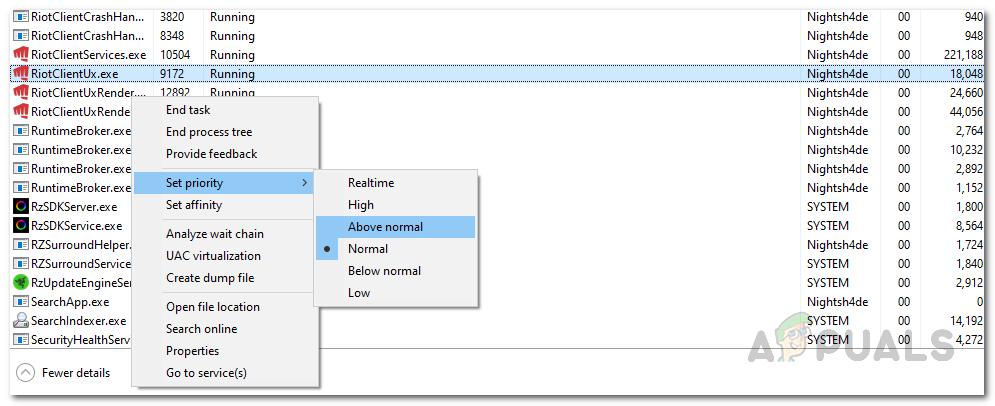Click the RzSDKServer.exe colorful ring icon
Screen dimensions: 995x406
[x=20, y=207]
